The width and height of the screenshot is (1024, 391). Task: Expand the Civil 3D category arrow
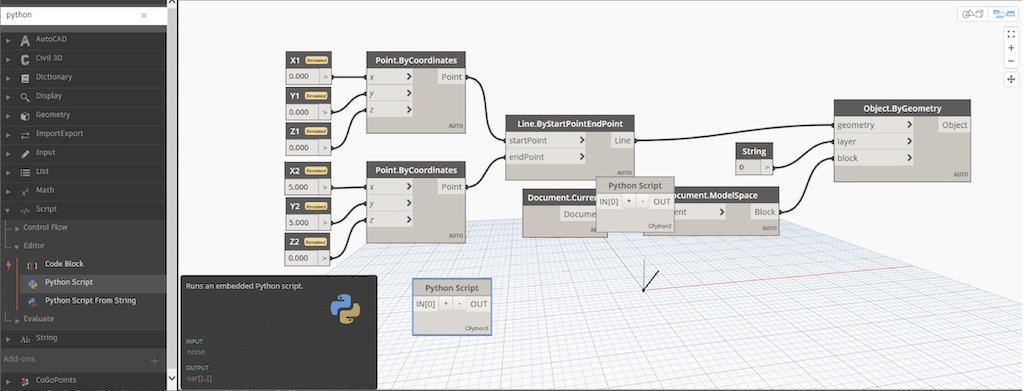tap(8, 59)
